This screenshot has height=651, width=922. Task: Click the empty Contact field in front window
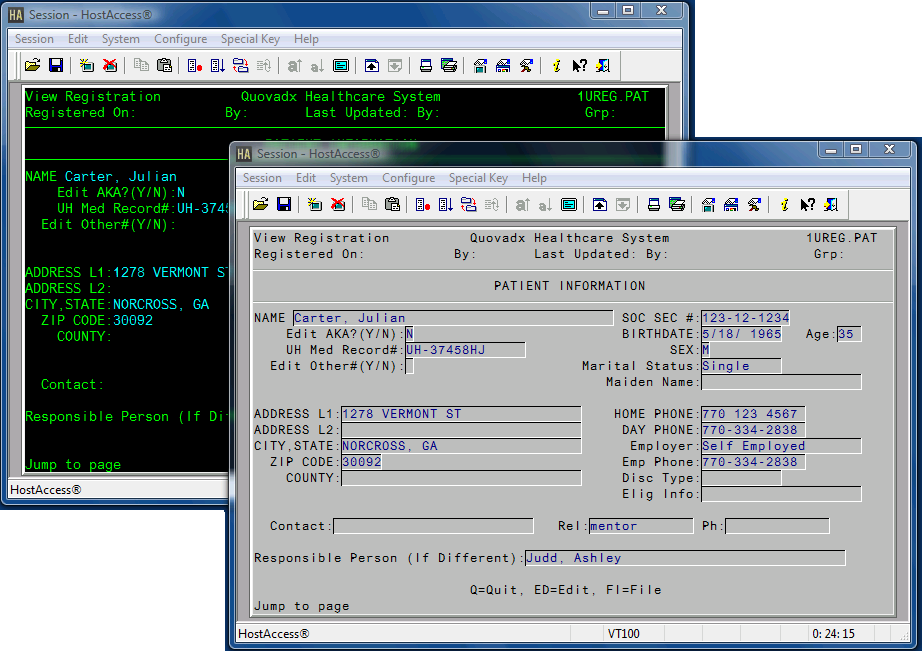(433, 526)
